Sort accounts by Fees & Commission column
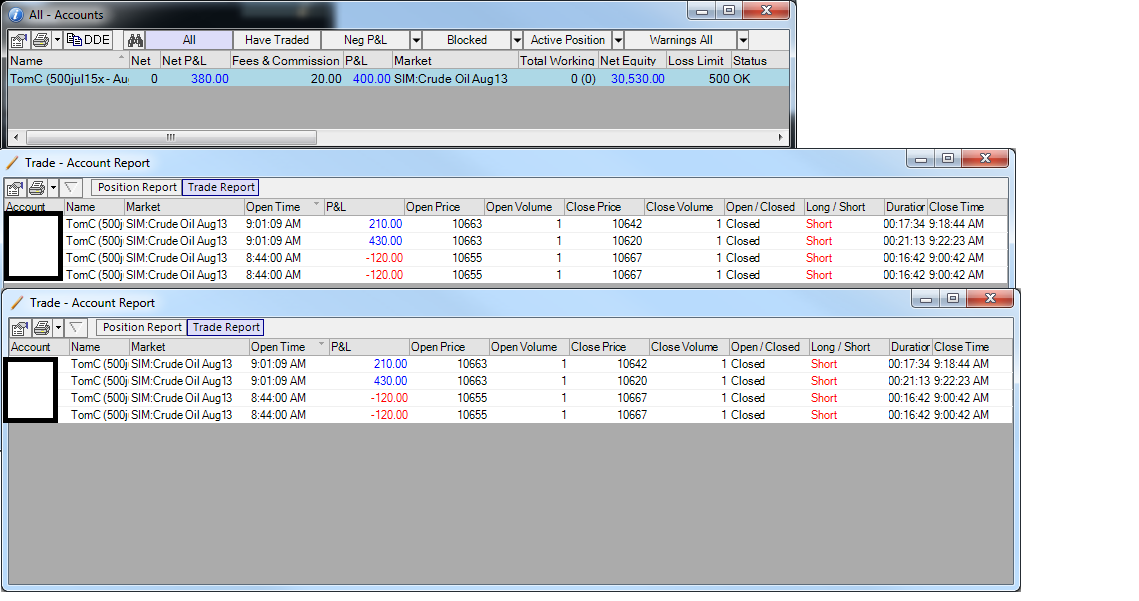The width and height of the screenshot is (1139, 601). [x=285, y=61]
